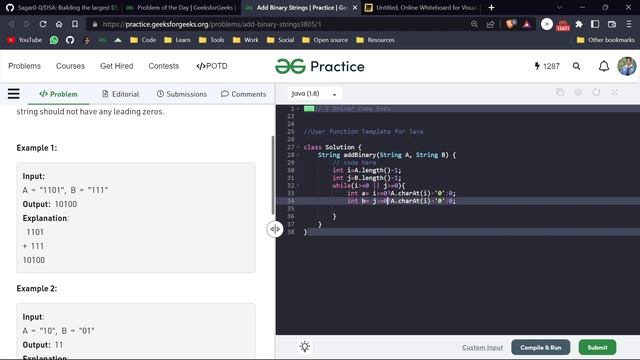The width and height of the screenshot is (640, 360).
Task: Click the share page icon in address bar
Action: click(x=490, y=24)
